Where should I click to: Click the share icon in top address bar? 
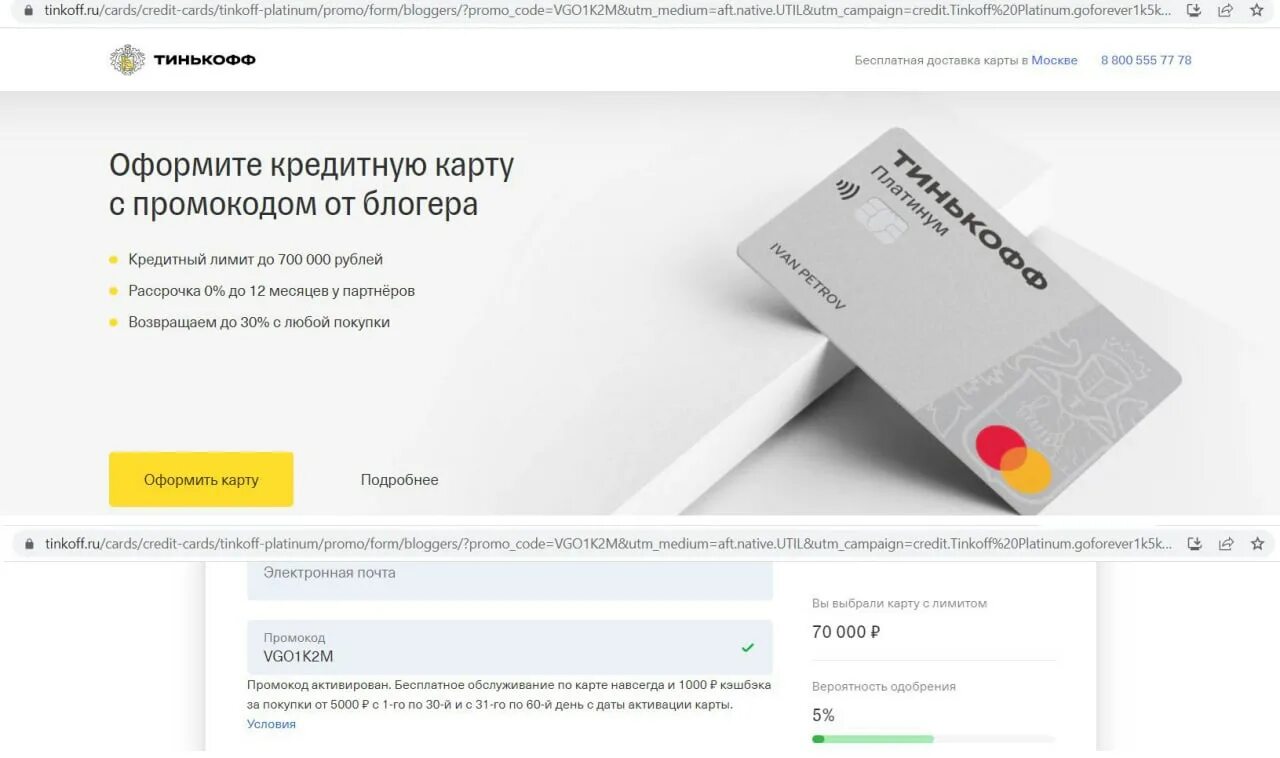1225,10
